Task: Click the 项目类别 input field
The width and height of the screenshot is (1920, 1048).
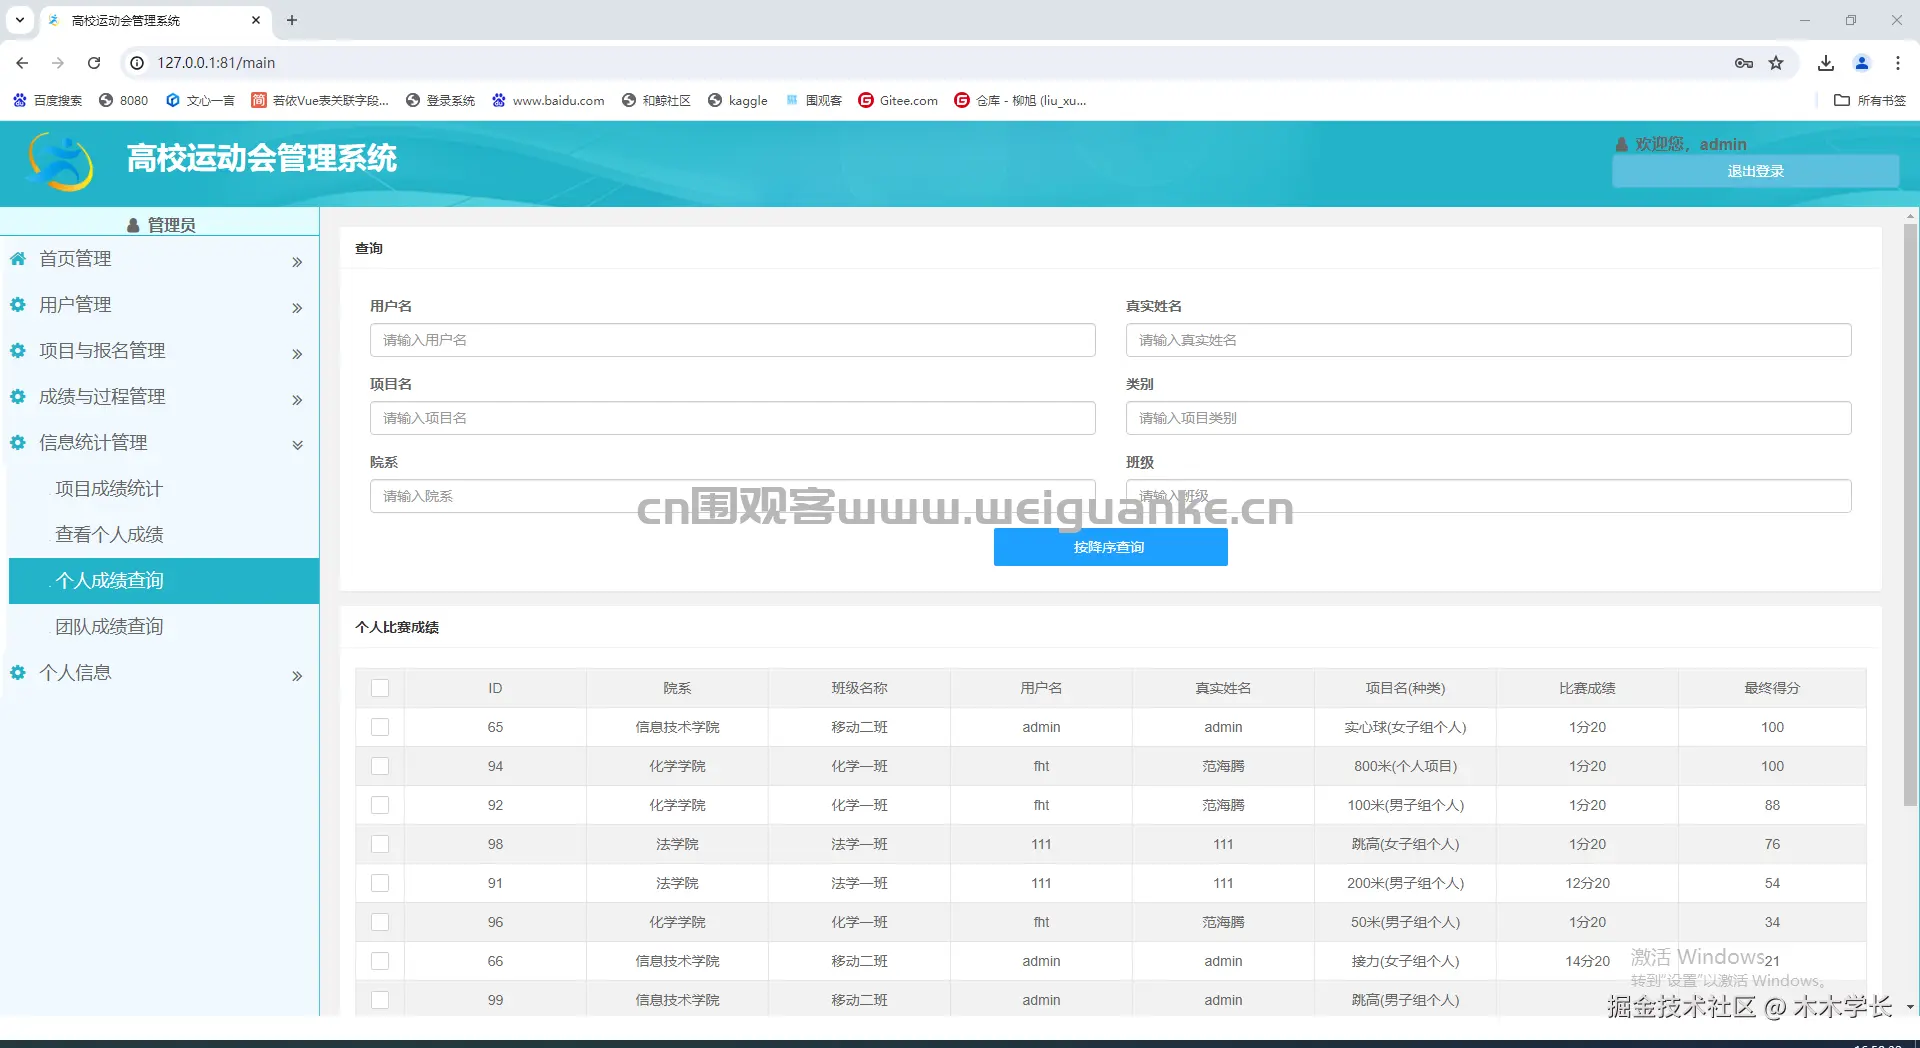Action: [x=1488, y=418]
